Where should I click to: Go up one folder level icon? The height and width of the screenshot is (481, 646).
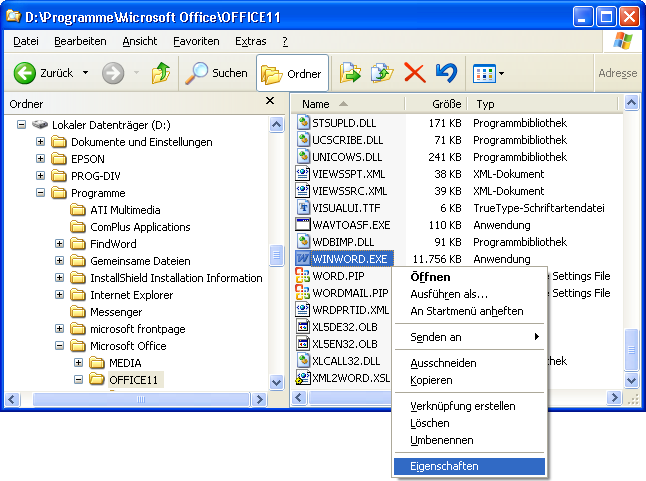point(161,73)
